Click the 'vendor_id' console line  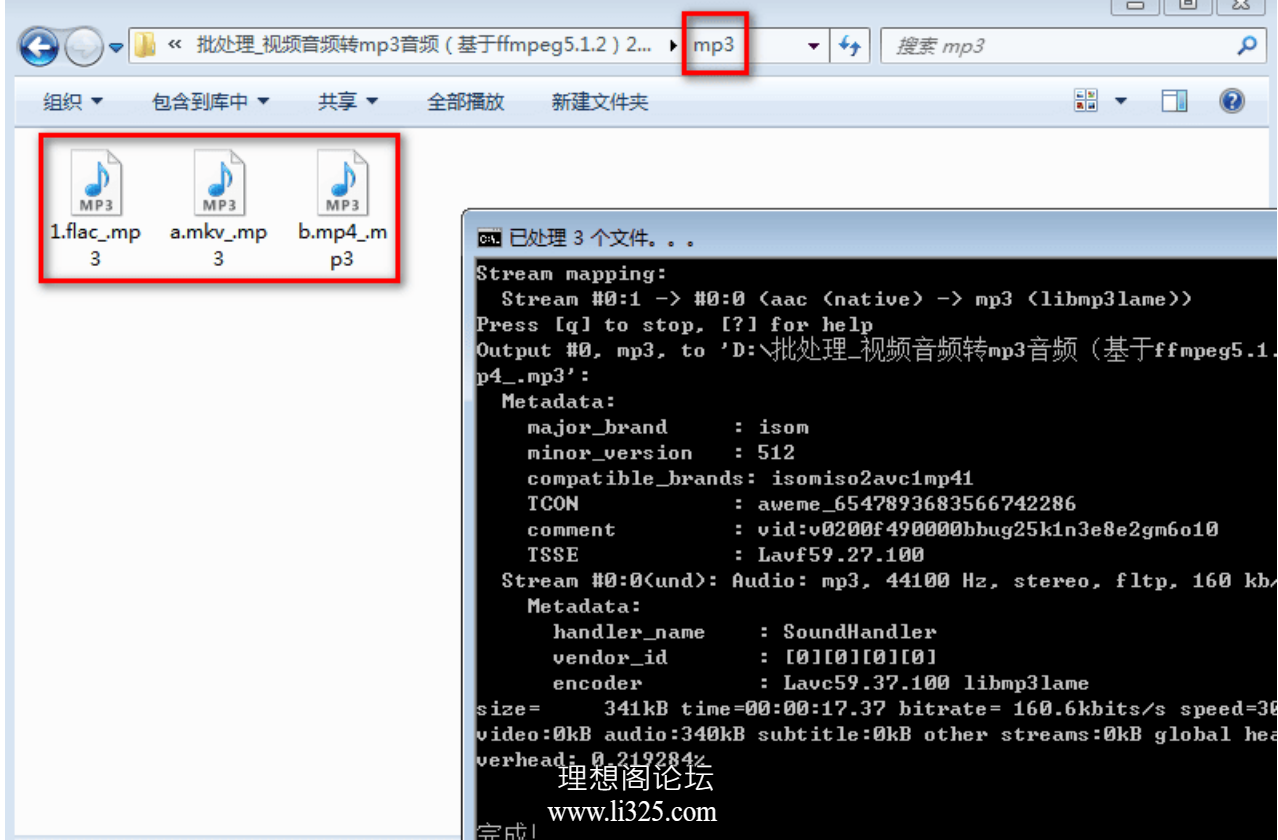pyautogui.click(x=745, y=657)
